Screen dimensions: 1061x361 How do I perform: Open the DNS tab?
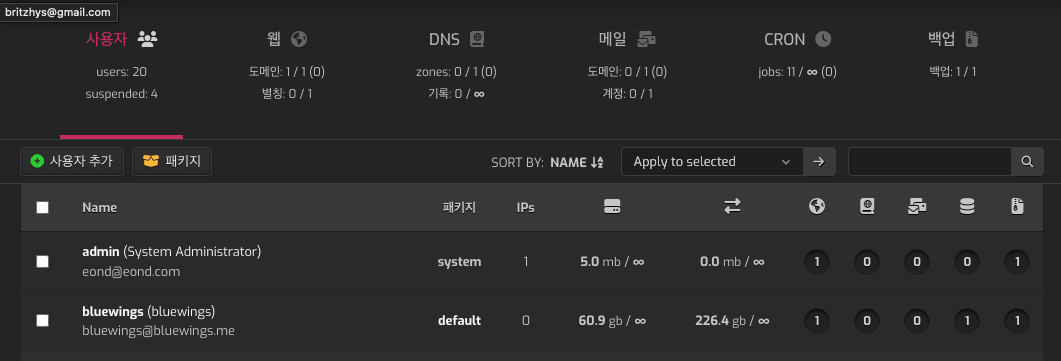[457, 39]
